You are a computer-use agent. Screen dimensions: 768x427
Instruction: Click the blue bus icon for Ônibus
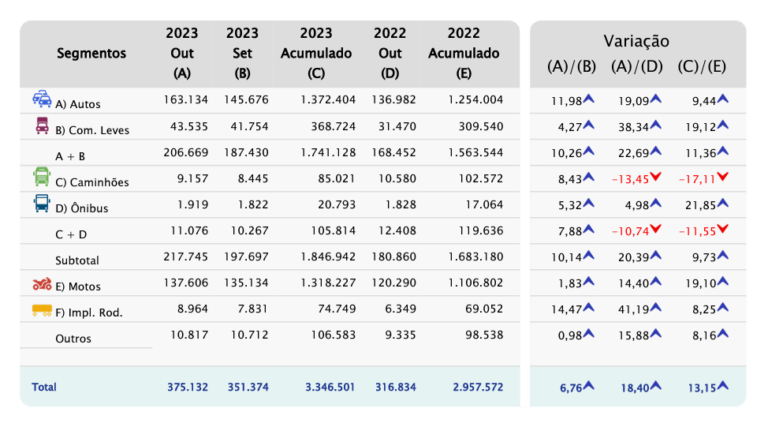(42, 203)
